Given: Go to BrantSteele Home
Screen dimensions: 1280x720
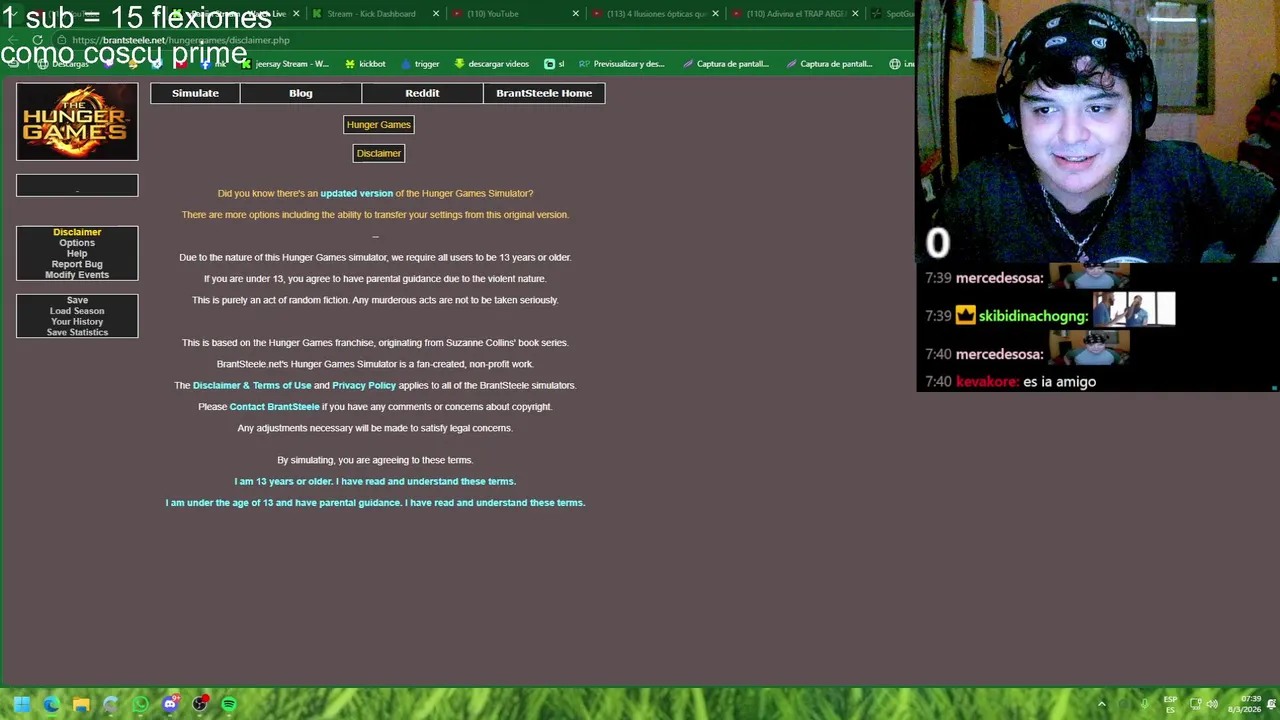Looking at the screenshot, I should (544, 93).
